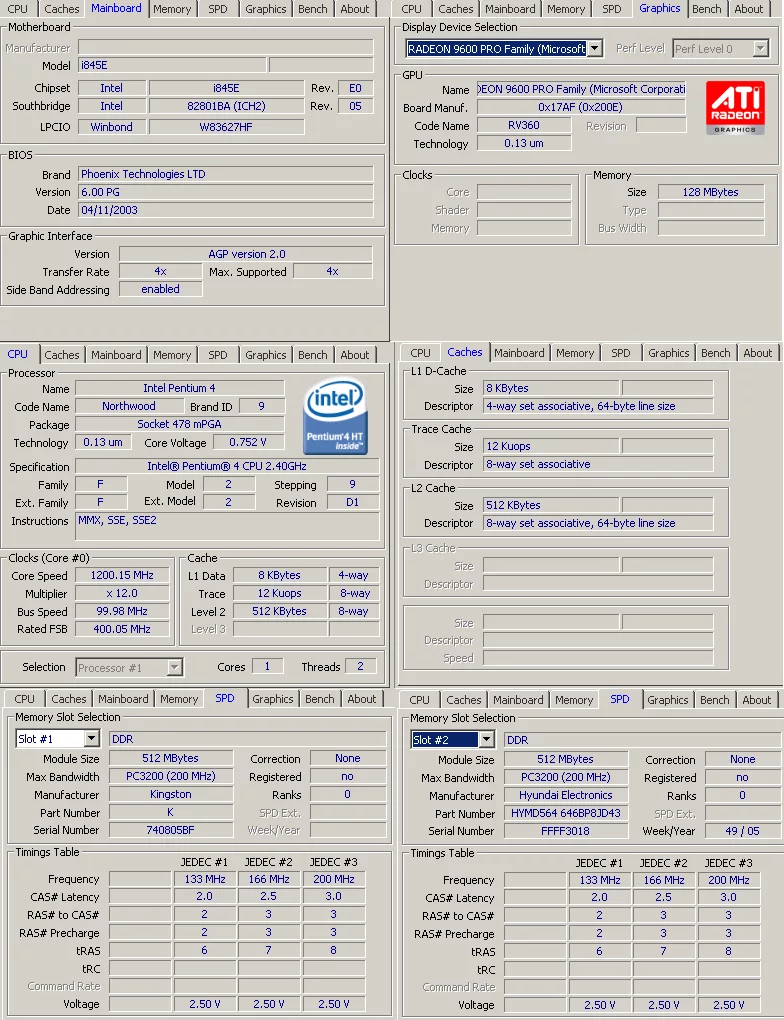Click the Kingston manufacturer field
This screenshot has width=784, height=1020.
coord(170,794)
